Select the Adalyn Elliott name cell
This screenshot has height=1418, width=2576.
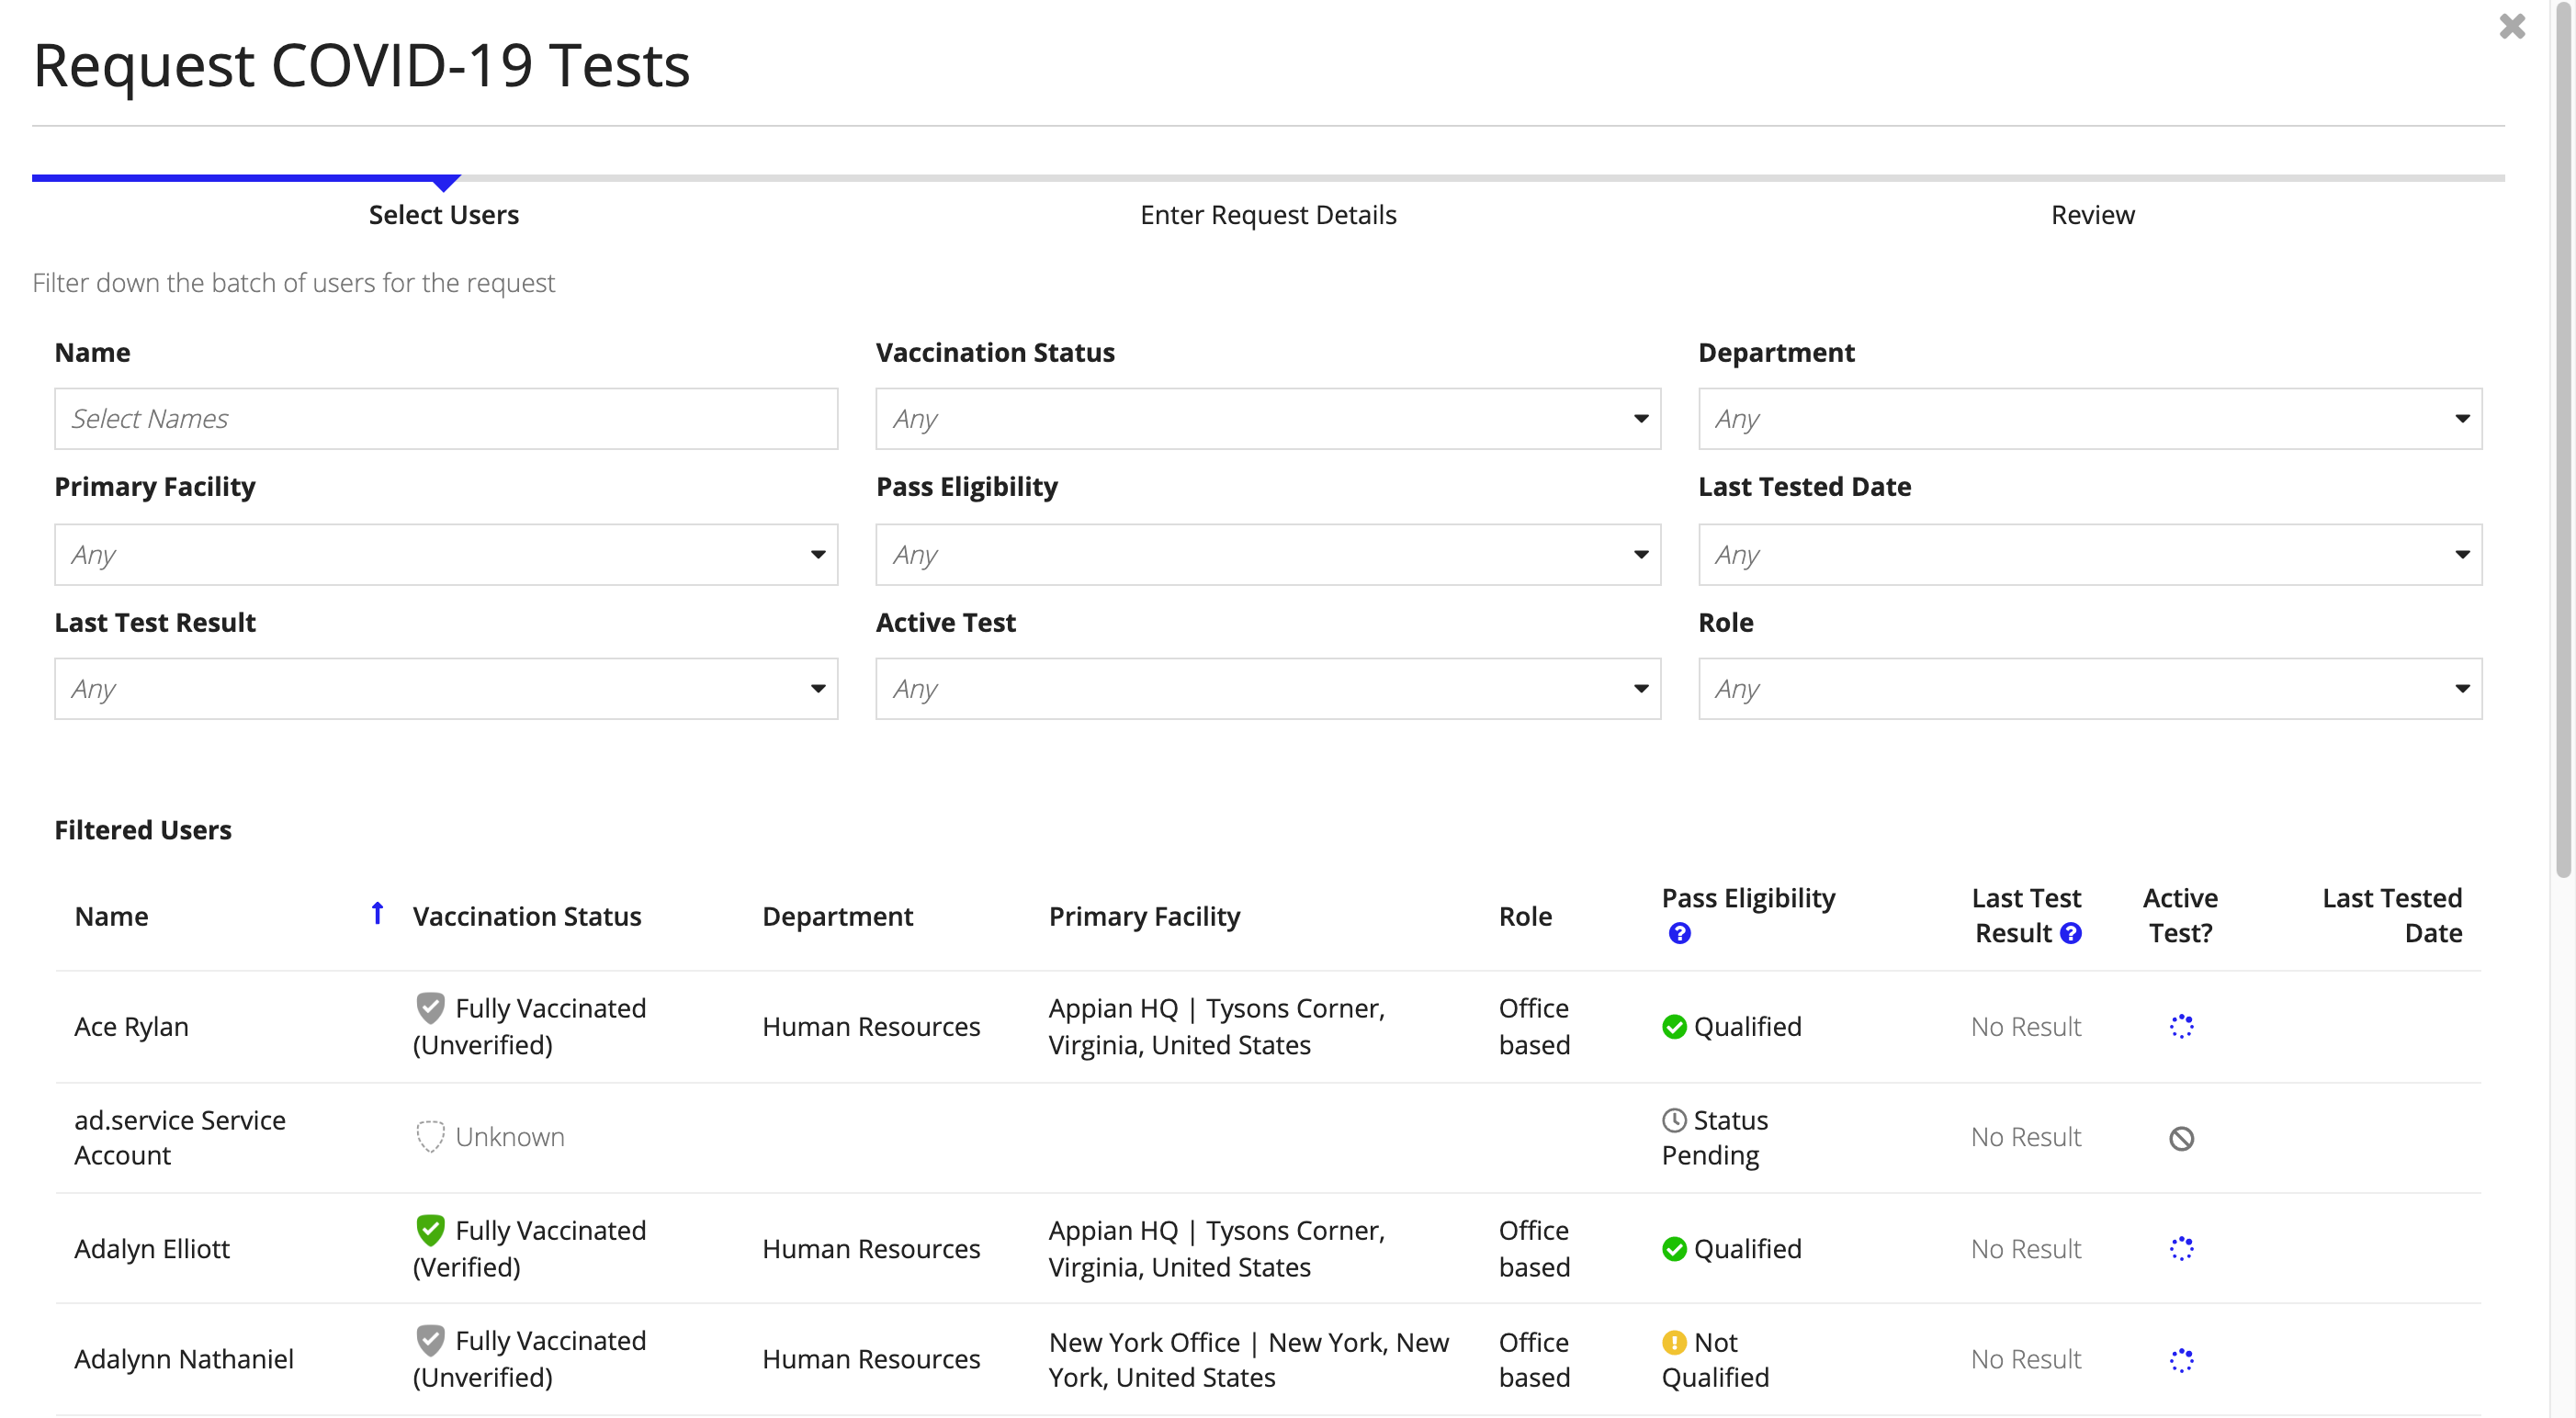click(x=152, y=1249)
